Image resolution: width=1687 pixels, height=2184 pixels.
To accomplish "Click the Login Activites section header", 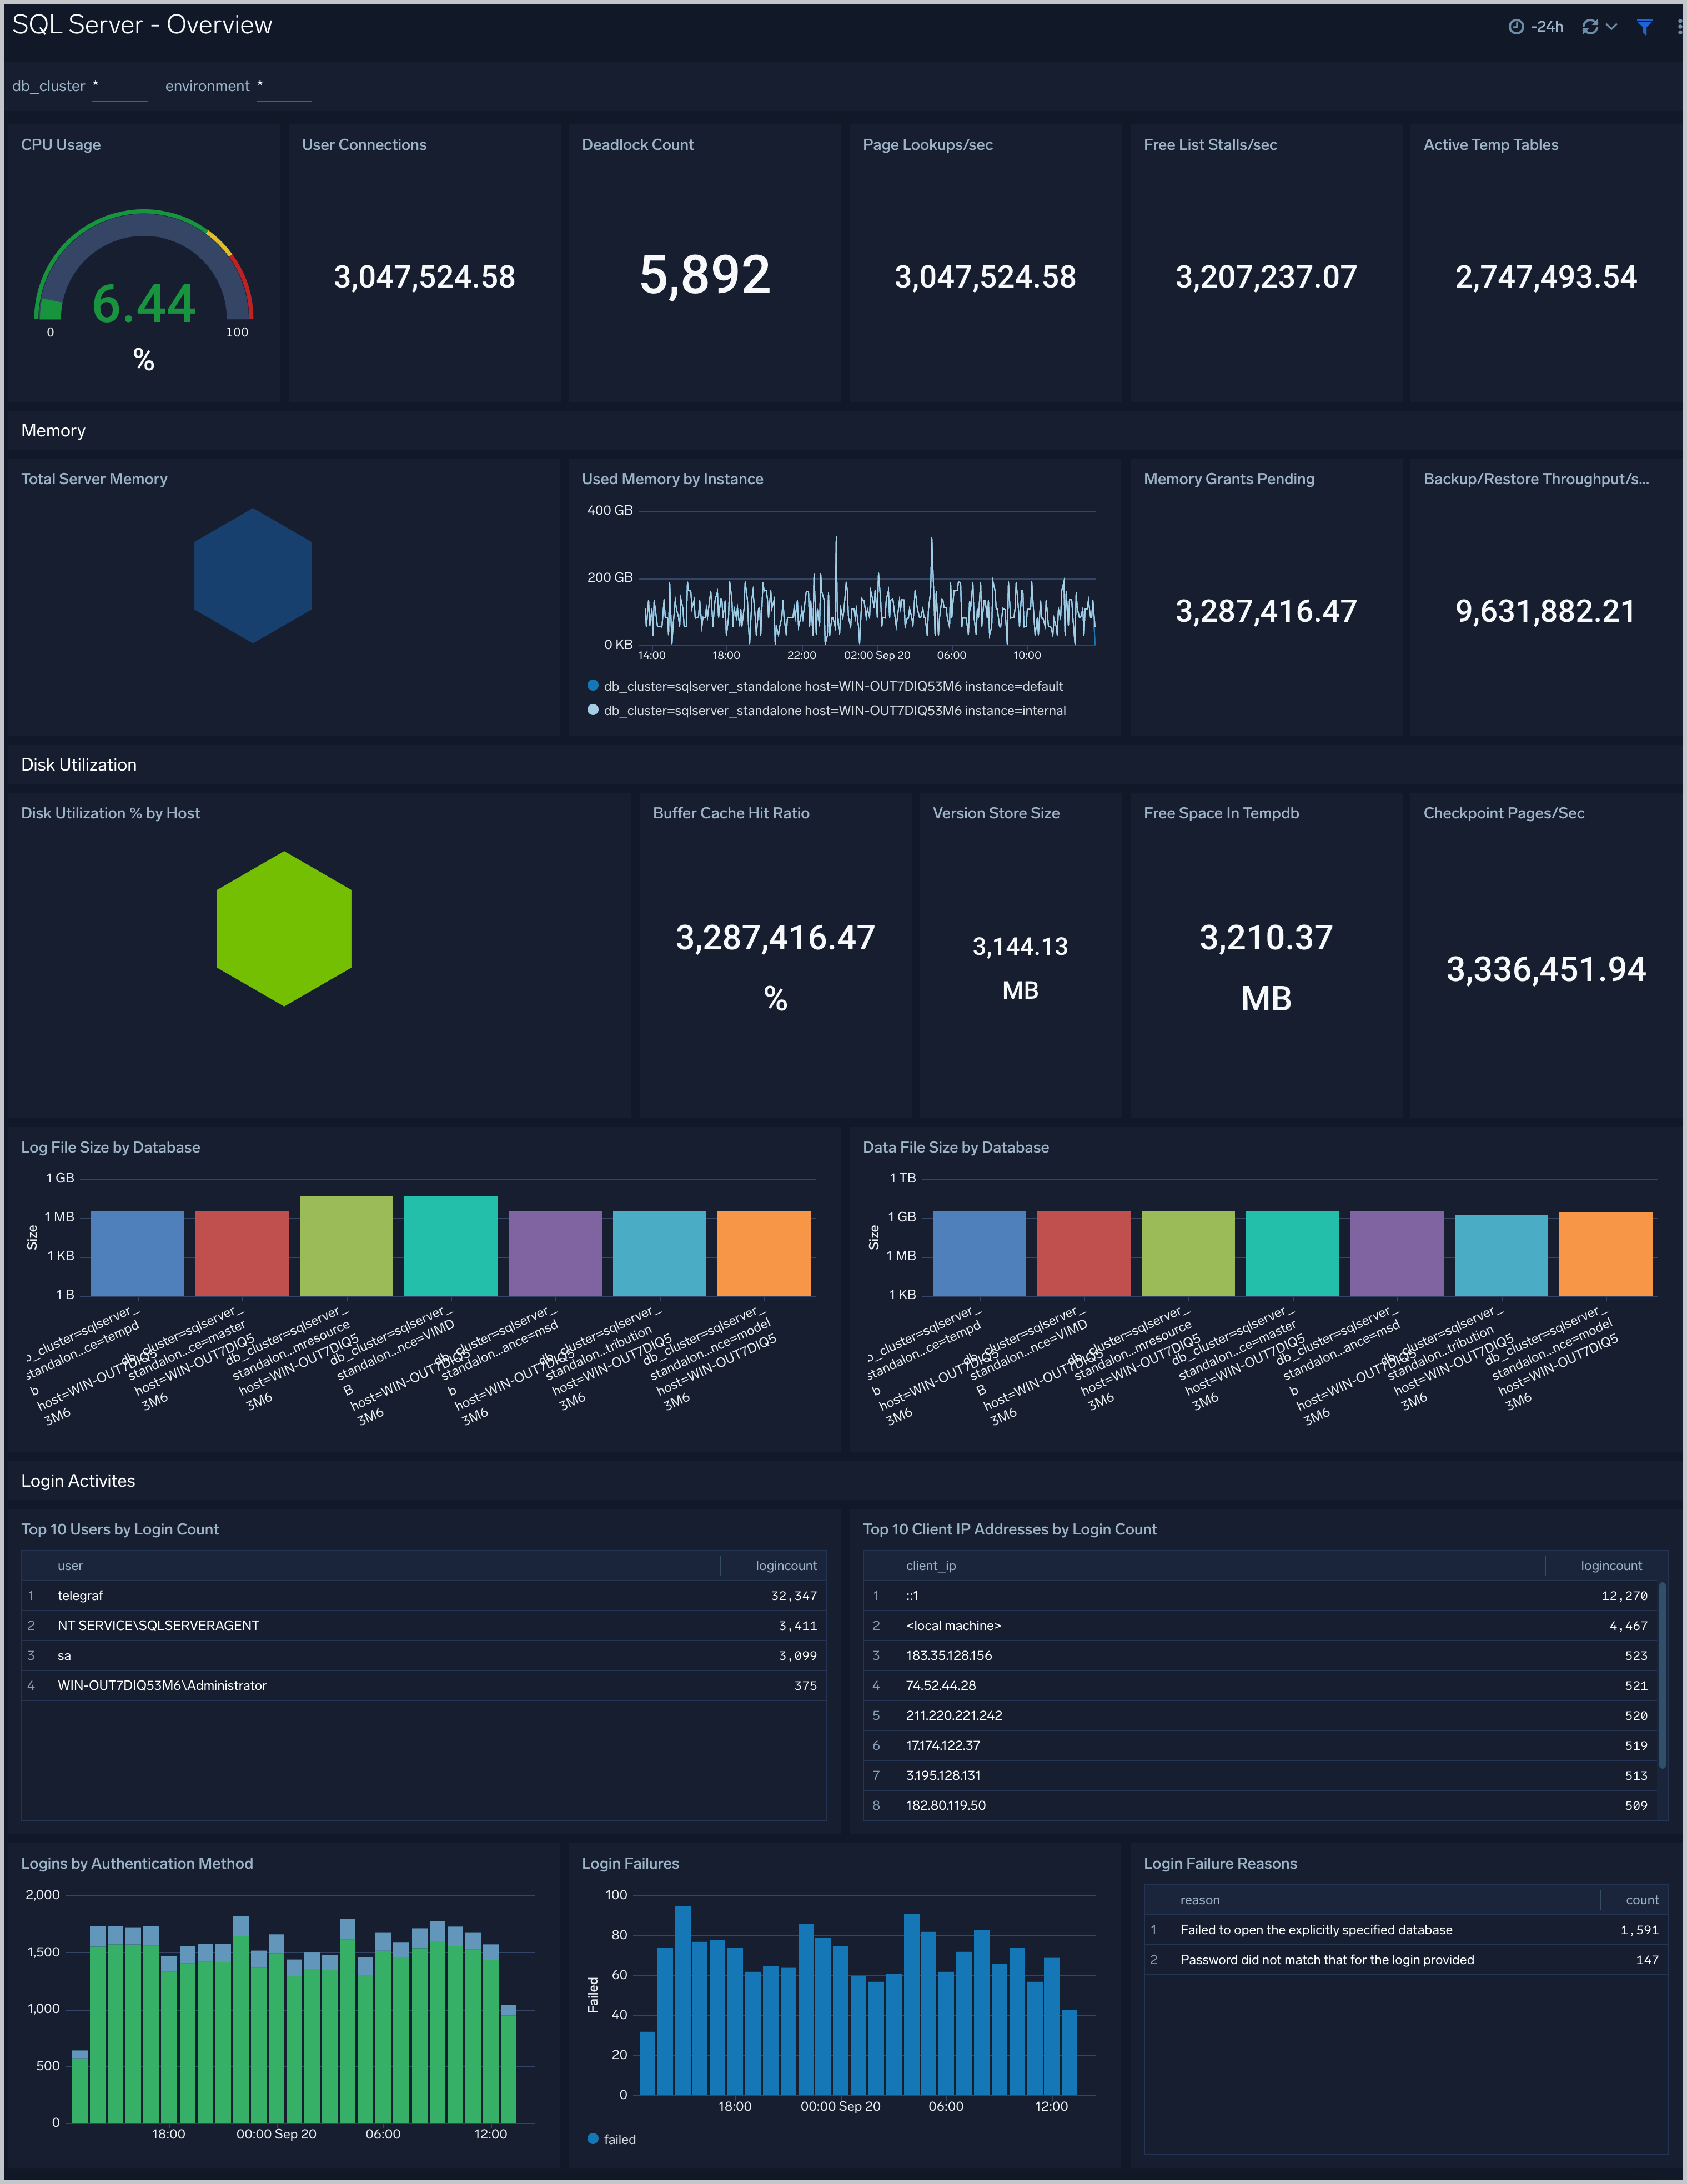I will (x=78, y=1480).
